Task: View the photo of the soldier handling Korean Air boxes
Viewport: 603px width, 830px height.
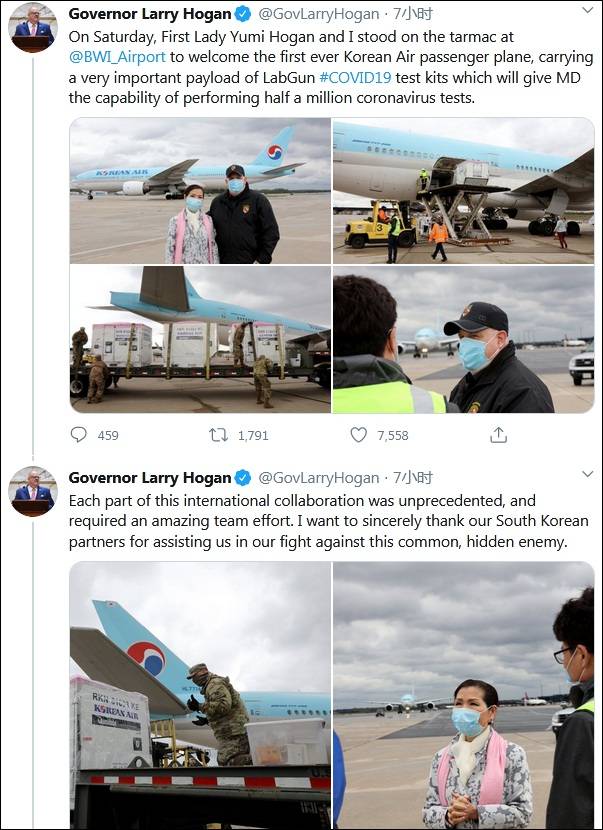Action: (x=200, y=695)
